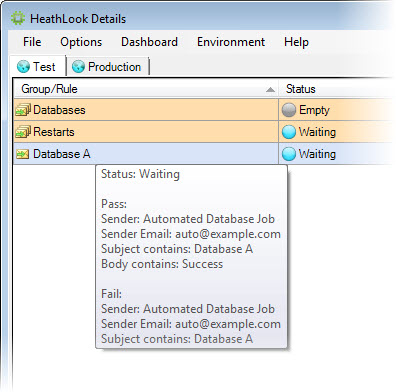Click the globe icon on Test tab

(23, 67)
